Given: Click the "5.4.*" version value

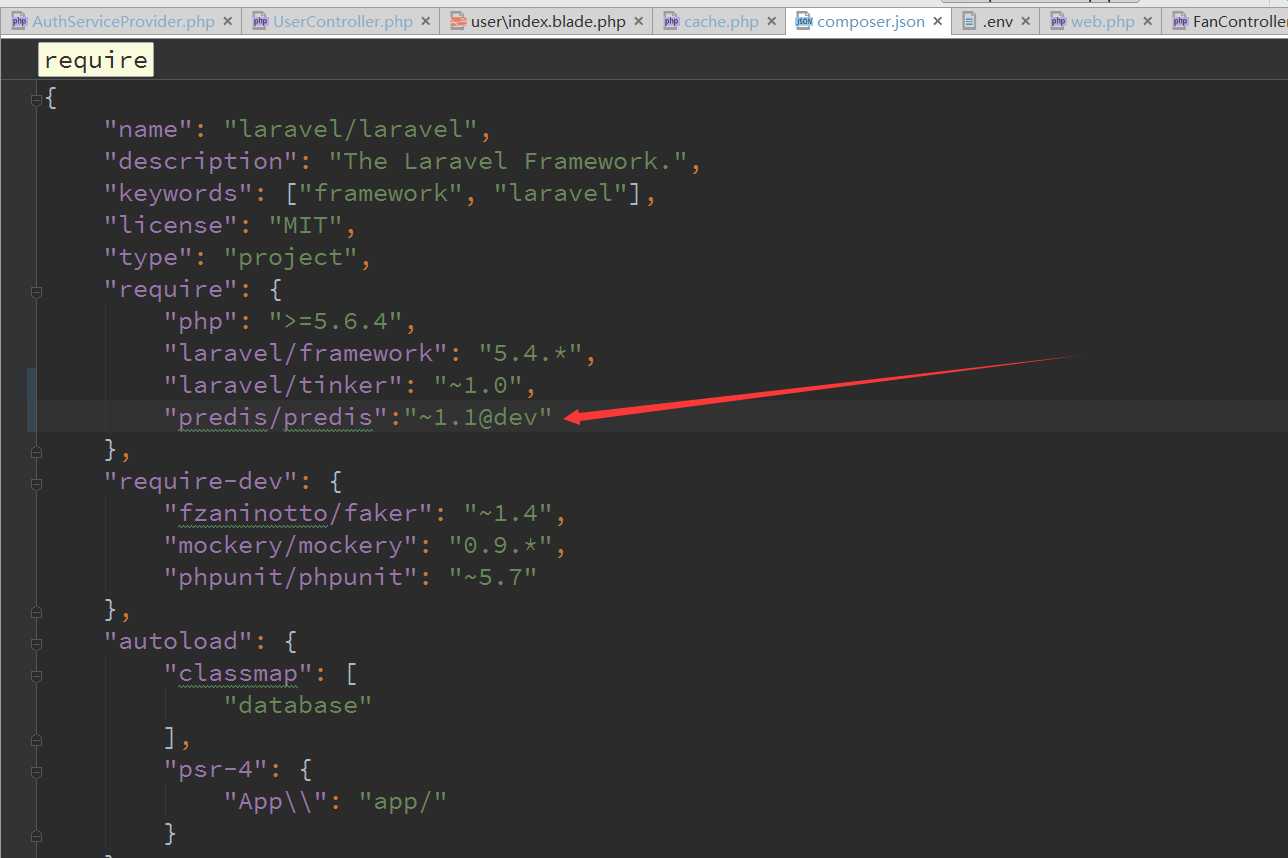Looking at the screenshot, I should [x=531, y=353].
